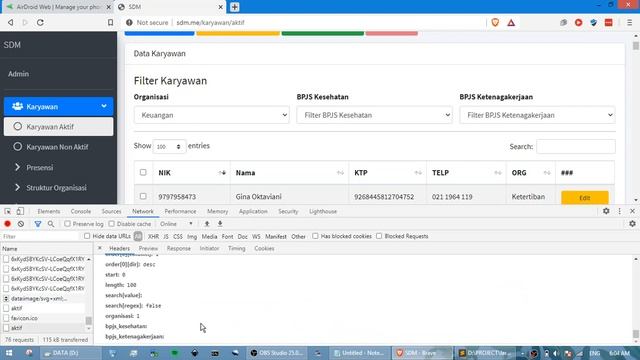This screenshot has height=360, width=640.
Task: Open the network search magnifier icon
Action: click(51, 224)
